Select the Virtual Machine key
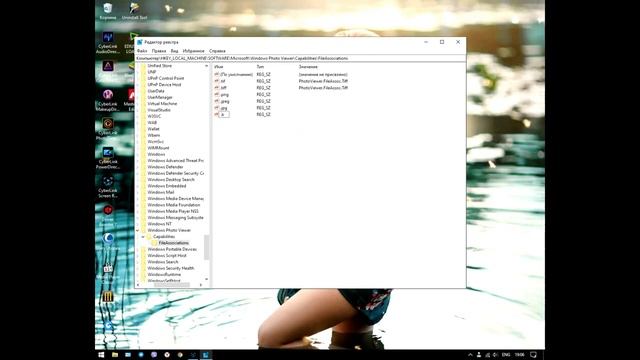 pos(162,104)
